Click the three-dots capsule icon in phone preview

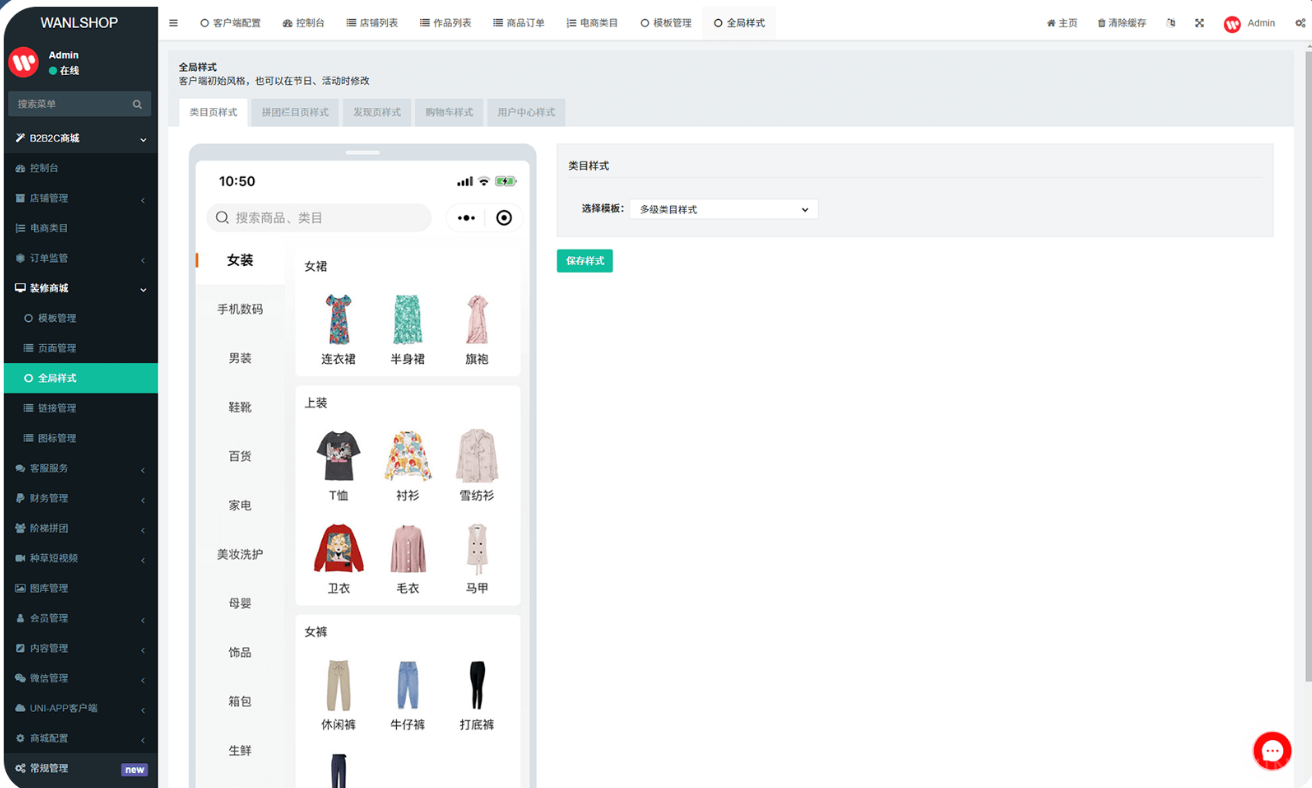[466, 218]
